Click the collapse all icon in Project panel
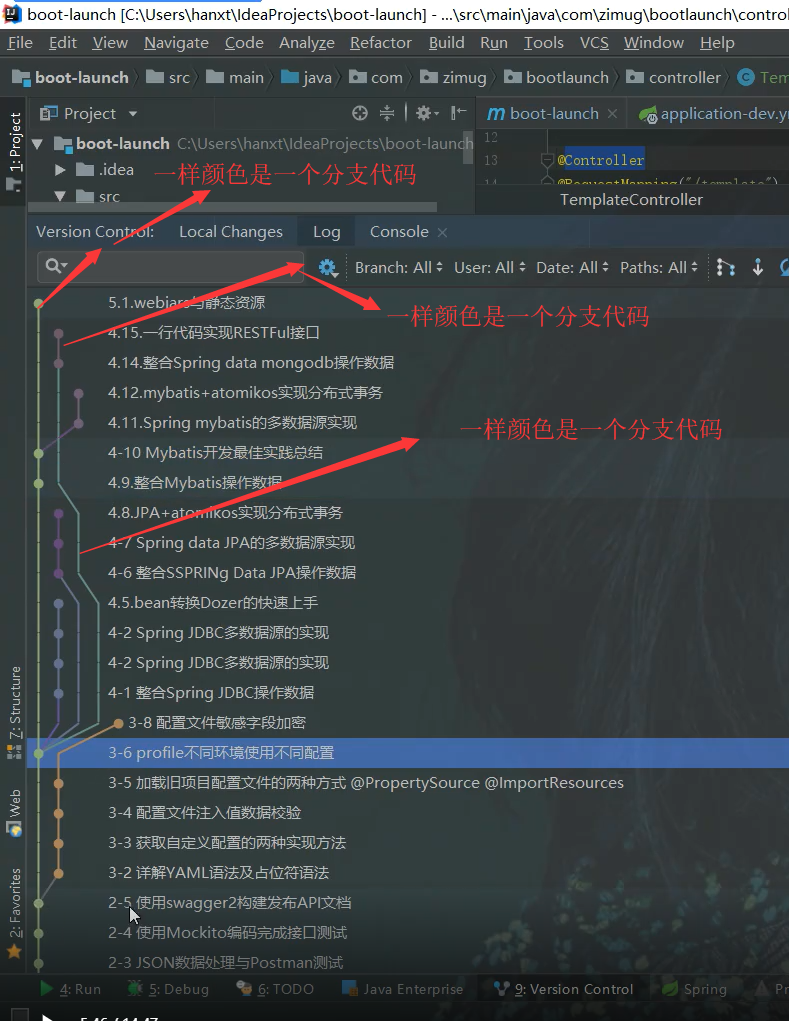This screenshot has height=1021, width=789. click(x=387, y=113)
